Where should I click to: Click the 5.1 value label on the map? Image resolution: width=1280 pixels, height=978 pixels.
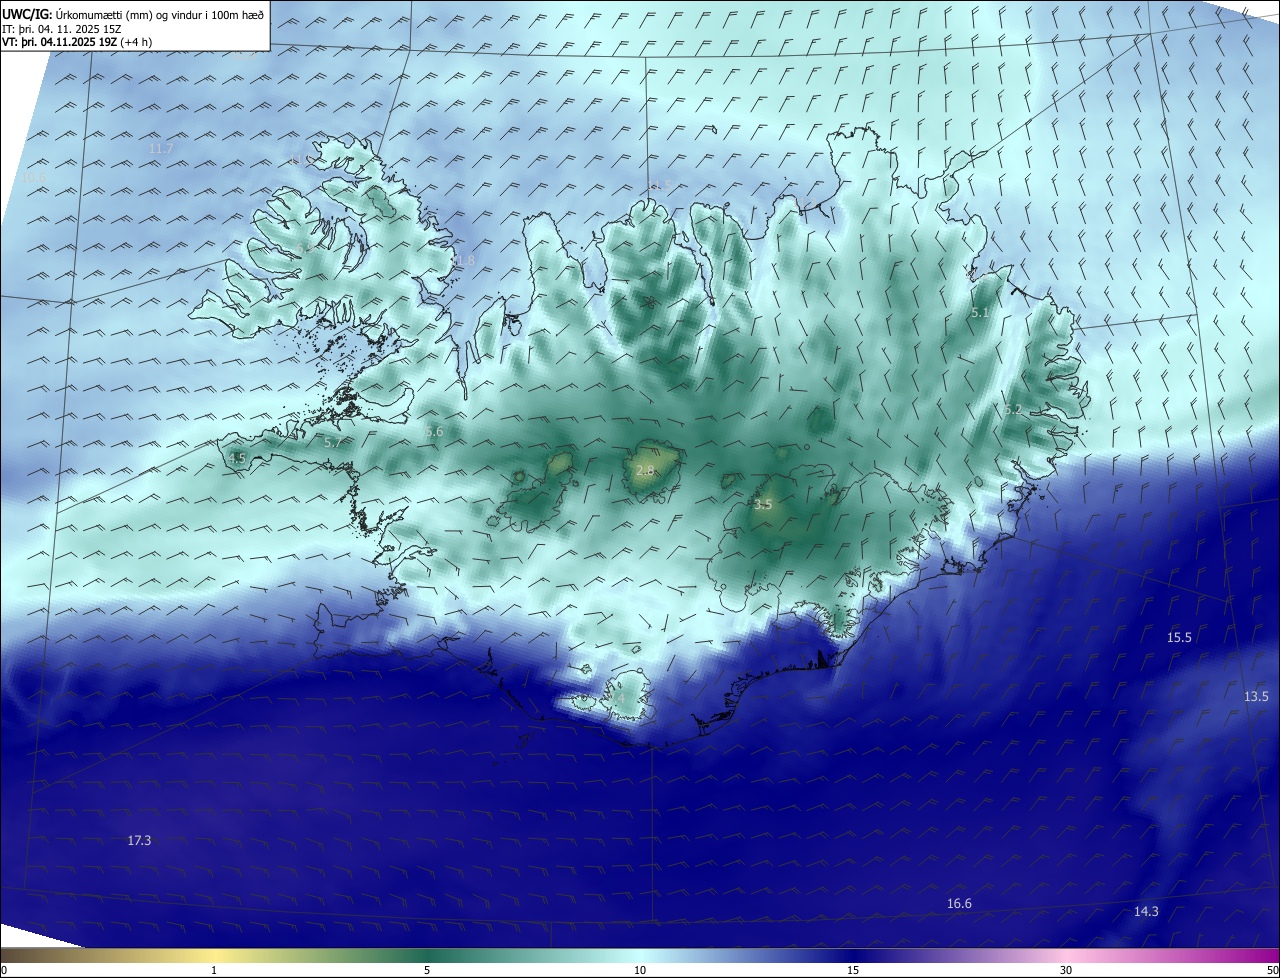click(980, 313)
